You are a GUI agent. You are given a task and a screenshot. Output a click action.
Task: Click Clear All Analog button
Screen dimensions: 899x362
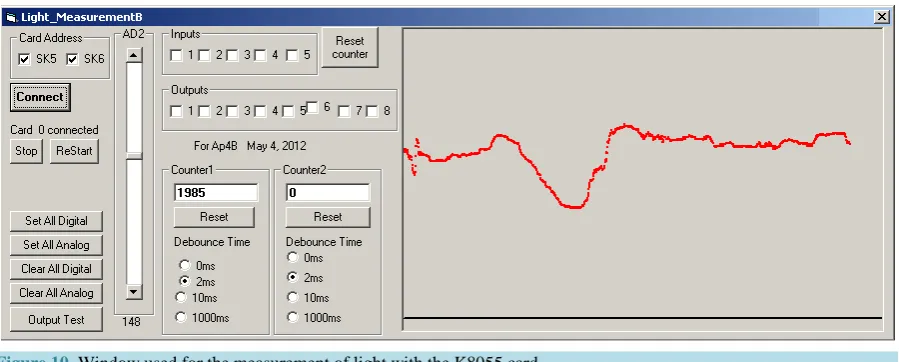click(56, 293)
